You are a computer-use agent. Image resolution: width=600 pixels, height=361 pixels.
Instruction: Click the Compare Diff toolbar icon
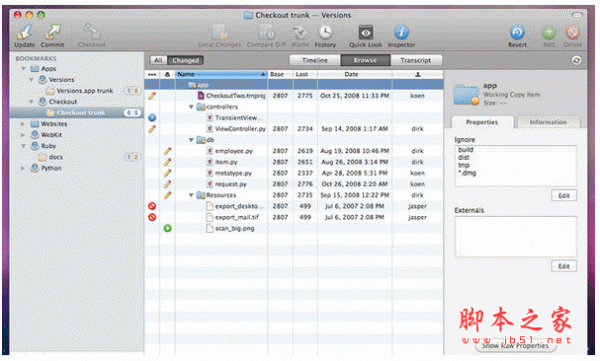pyautogui.click(x=266, y=32)
